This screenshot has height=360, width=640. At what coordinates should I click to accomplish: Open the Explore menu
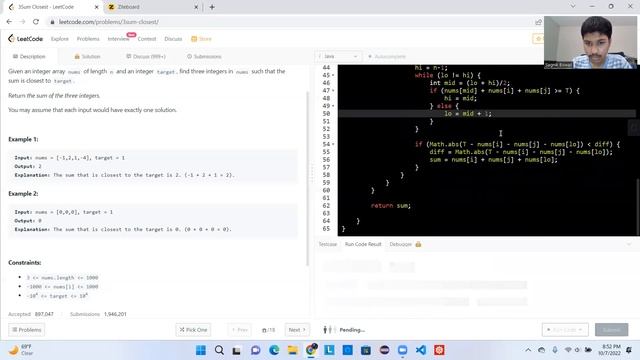60,39
